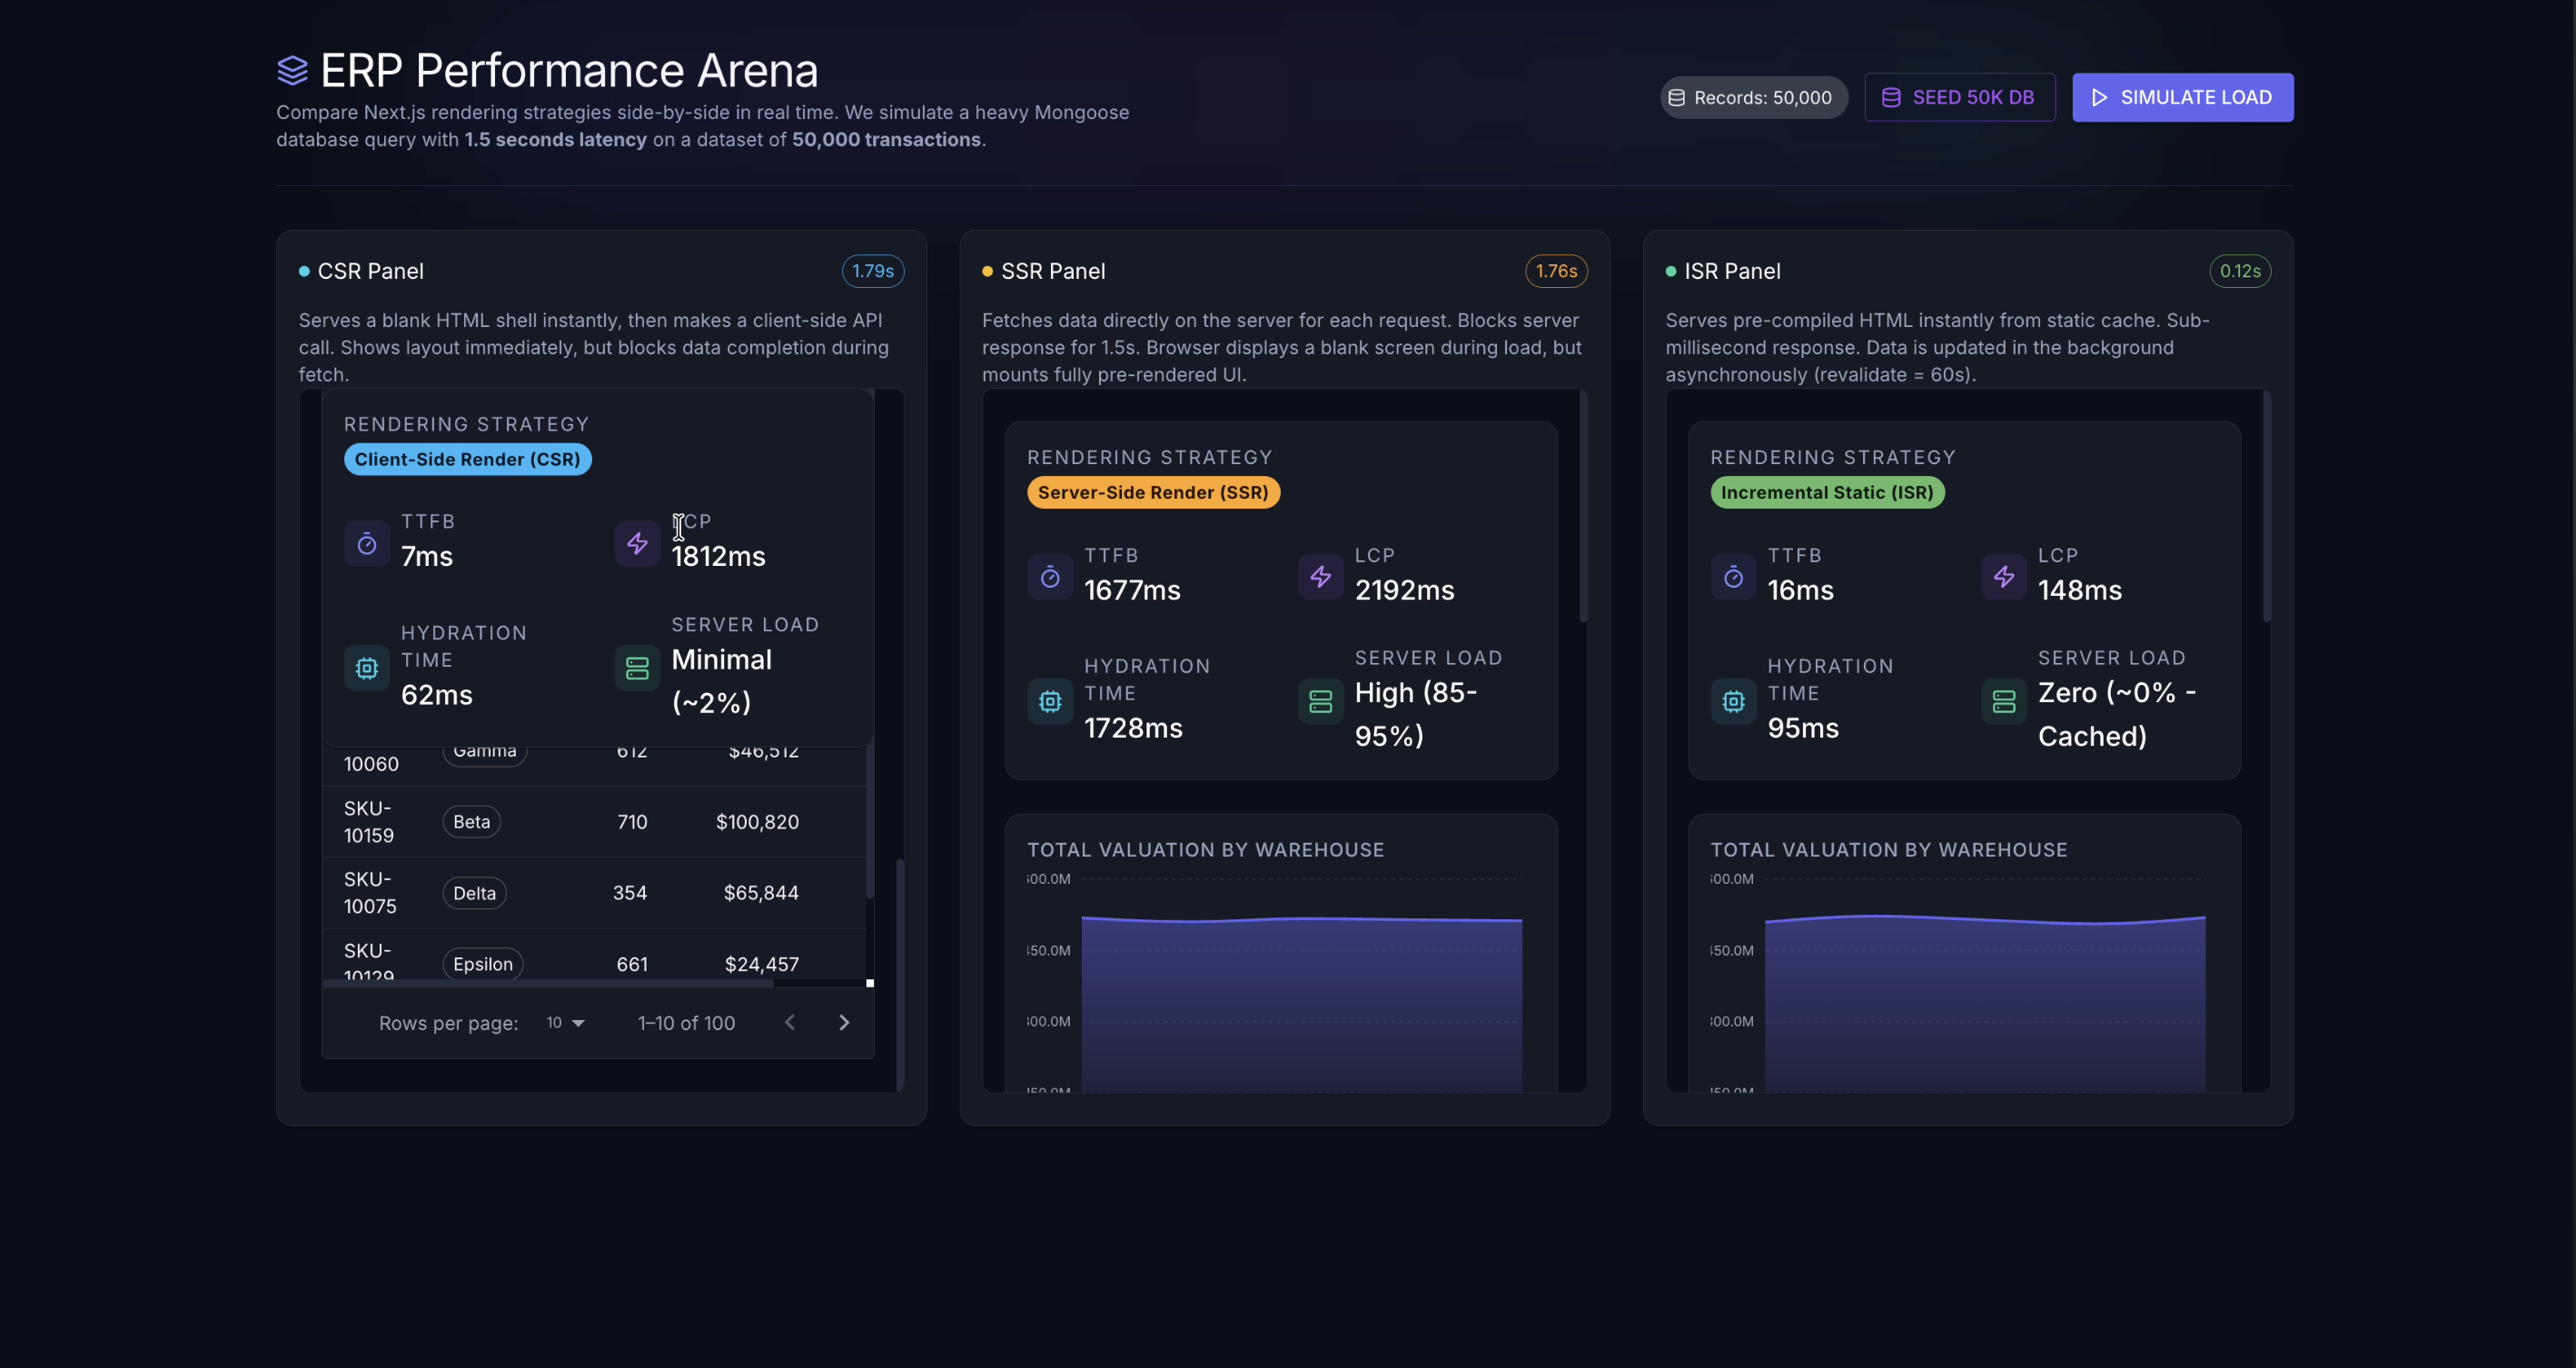Click the Delta warehouse chip
This screenshot has height=1368, width=2576.
tap(474, 893)
